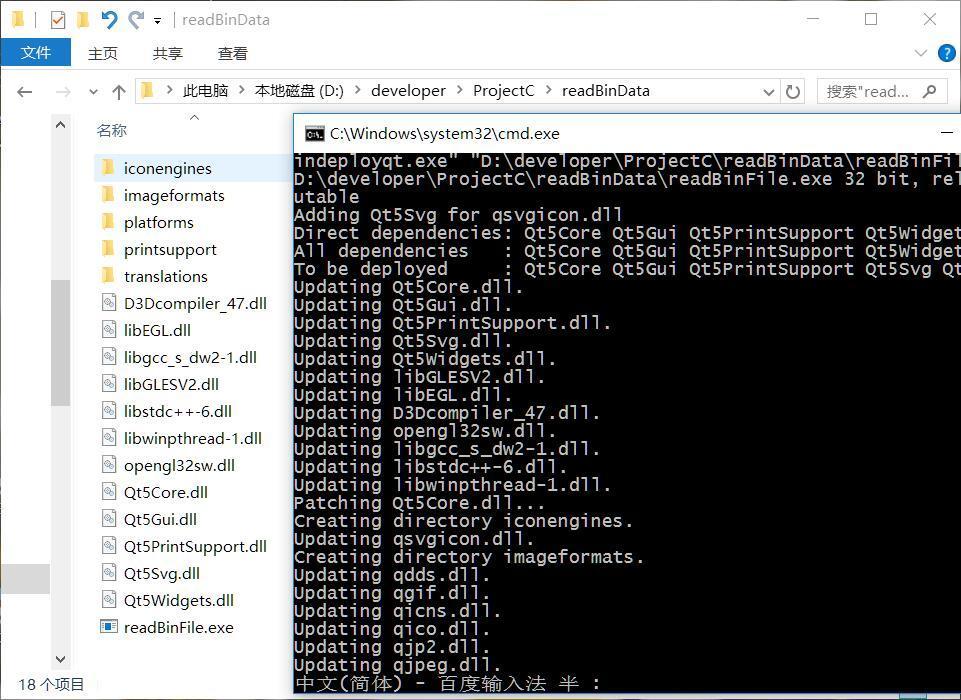
Task: Go back with the left arrow
Action: [25, 92]
